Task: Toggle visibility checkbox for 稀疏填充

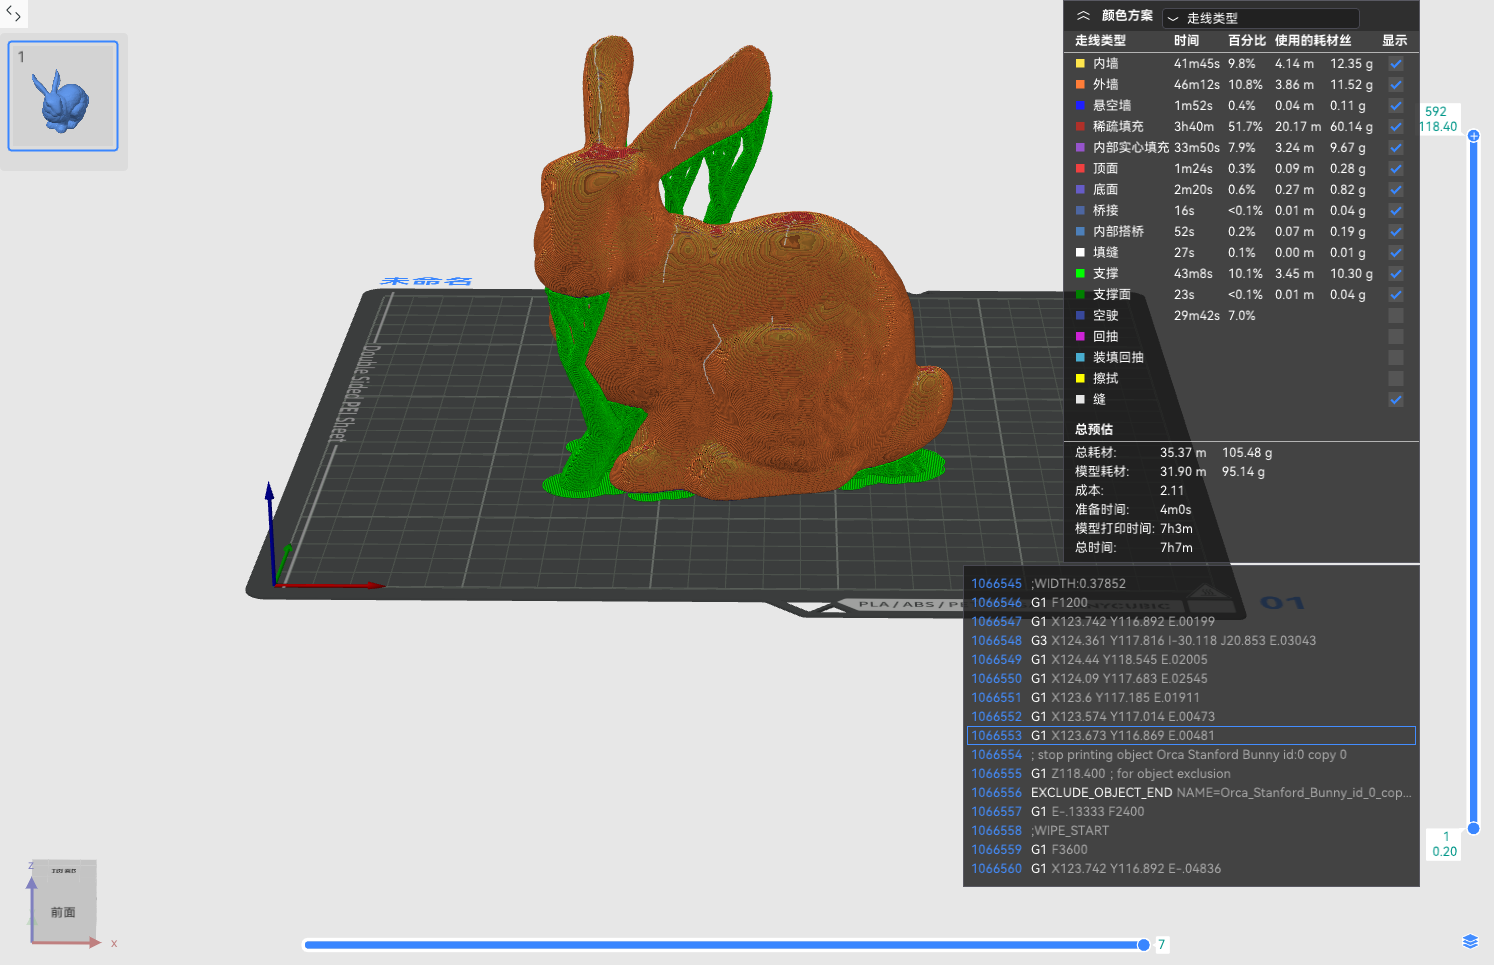Action: 1396,126
